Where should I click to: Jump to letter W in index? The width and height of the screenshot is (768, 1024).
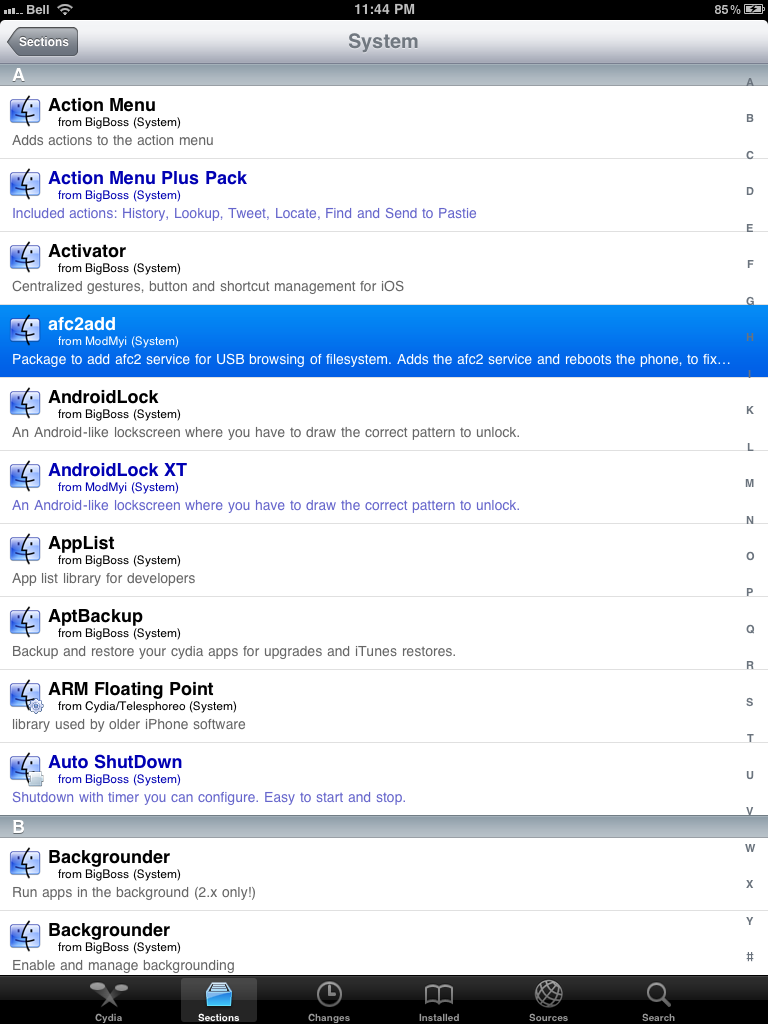[x=750, y=848]
